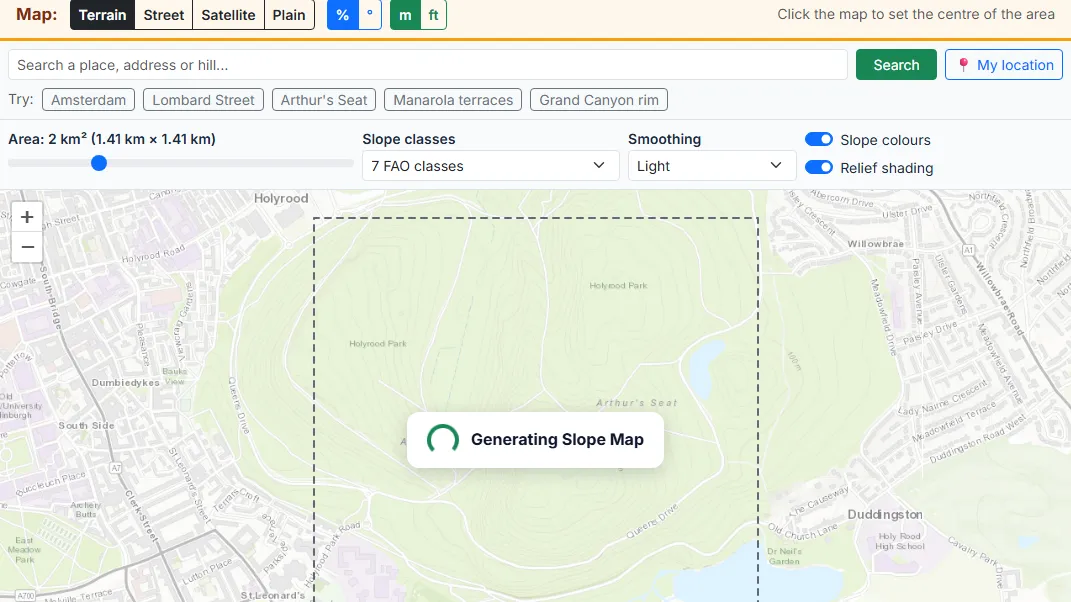Click the Dumbiedykes map label
Image resolution: width=1071 pixels, height=602 pixels.
[x=126, y=383]
